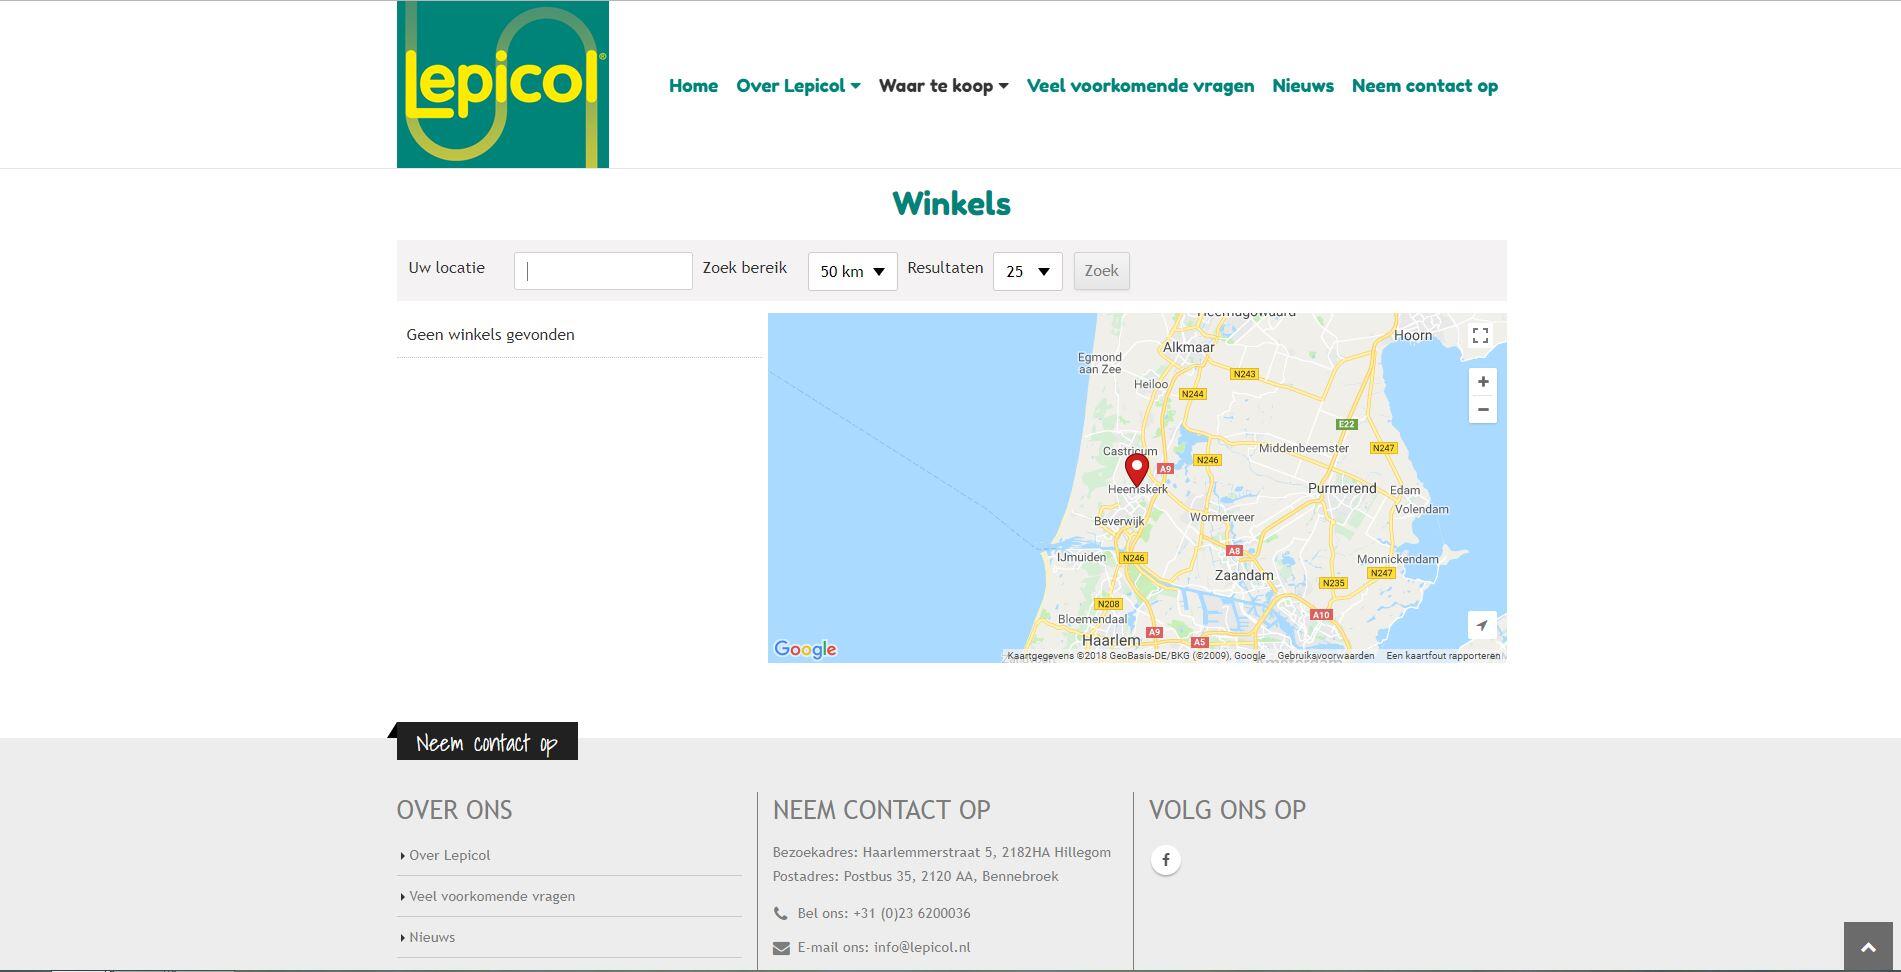Click the info@lepicol.nl email address
Screen dimensions: 1901x972
pos(922,947)
